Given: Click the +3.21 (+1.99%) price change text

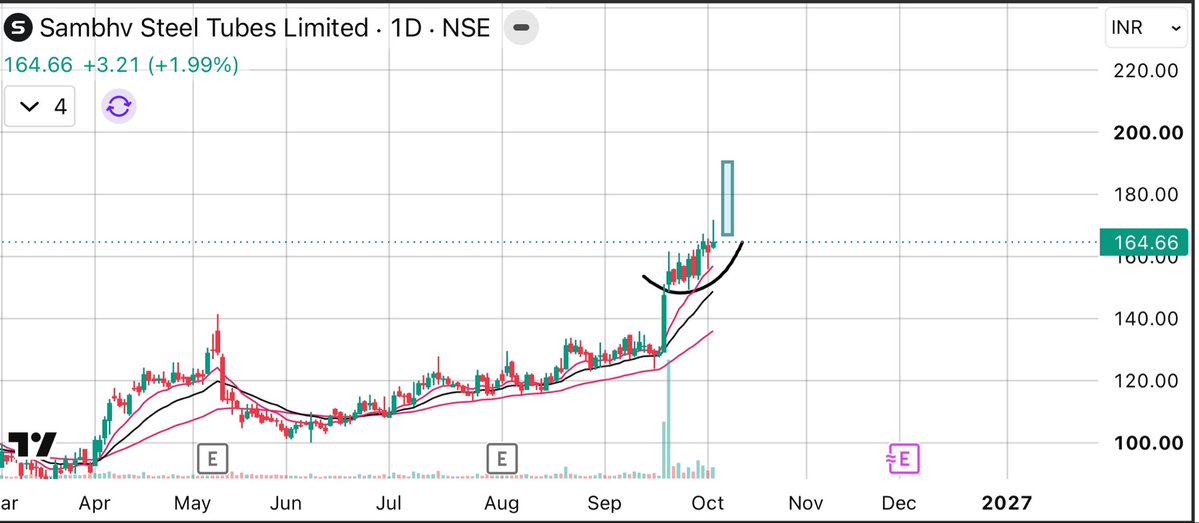Looking at the screenshot, I should point(161,66).
